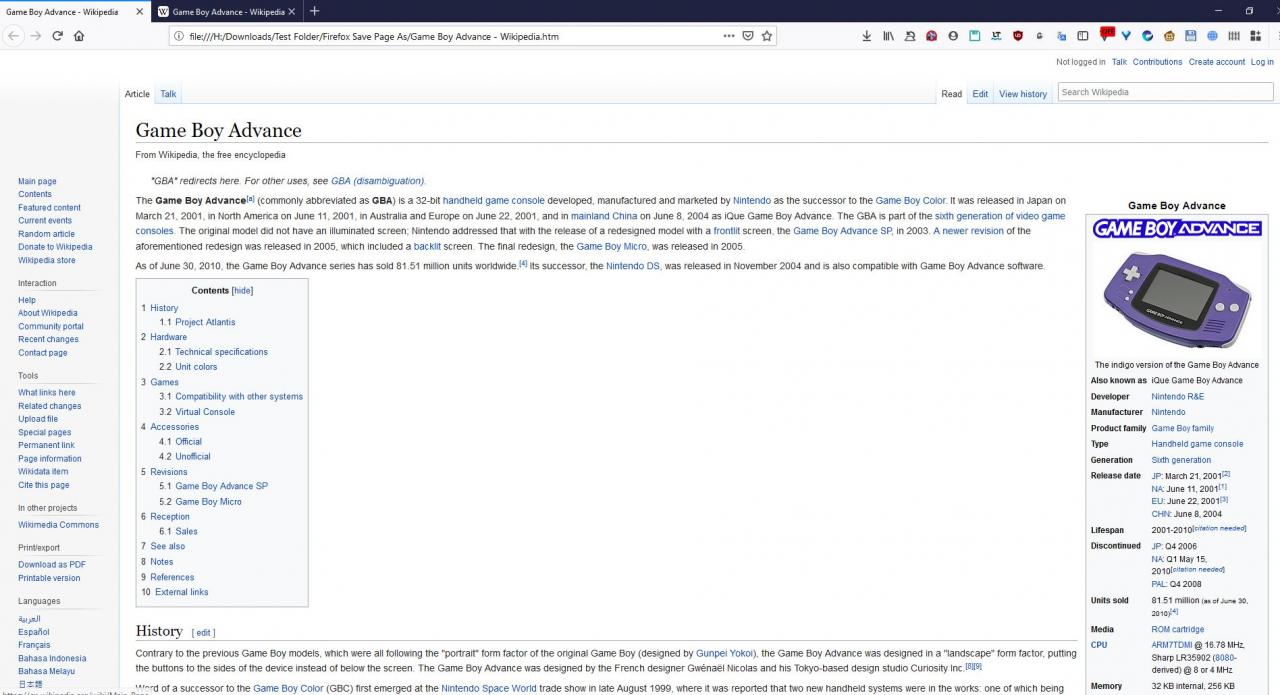This screenshot has height=695, width=1280.
Task: Open the Library toolbar icon
Action: point(888,36)
